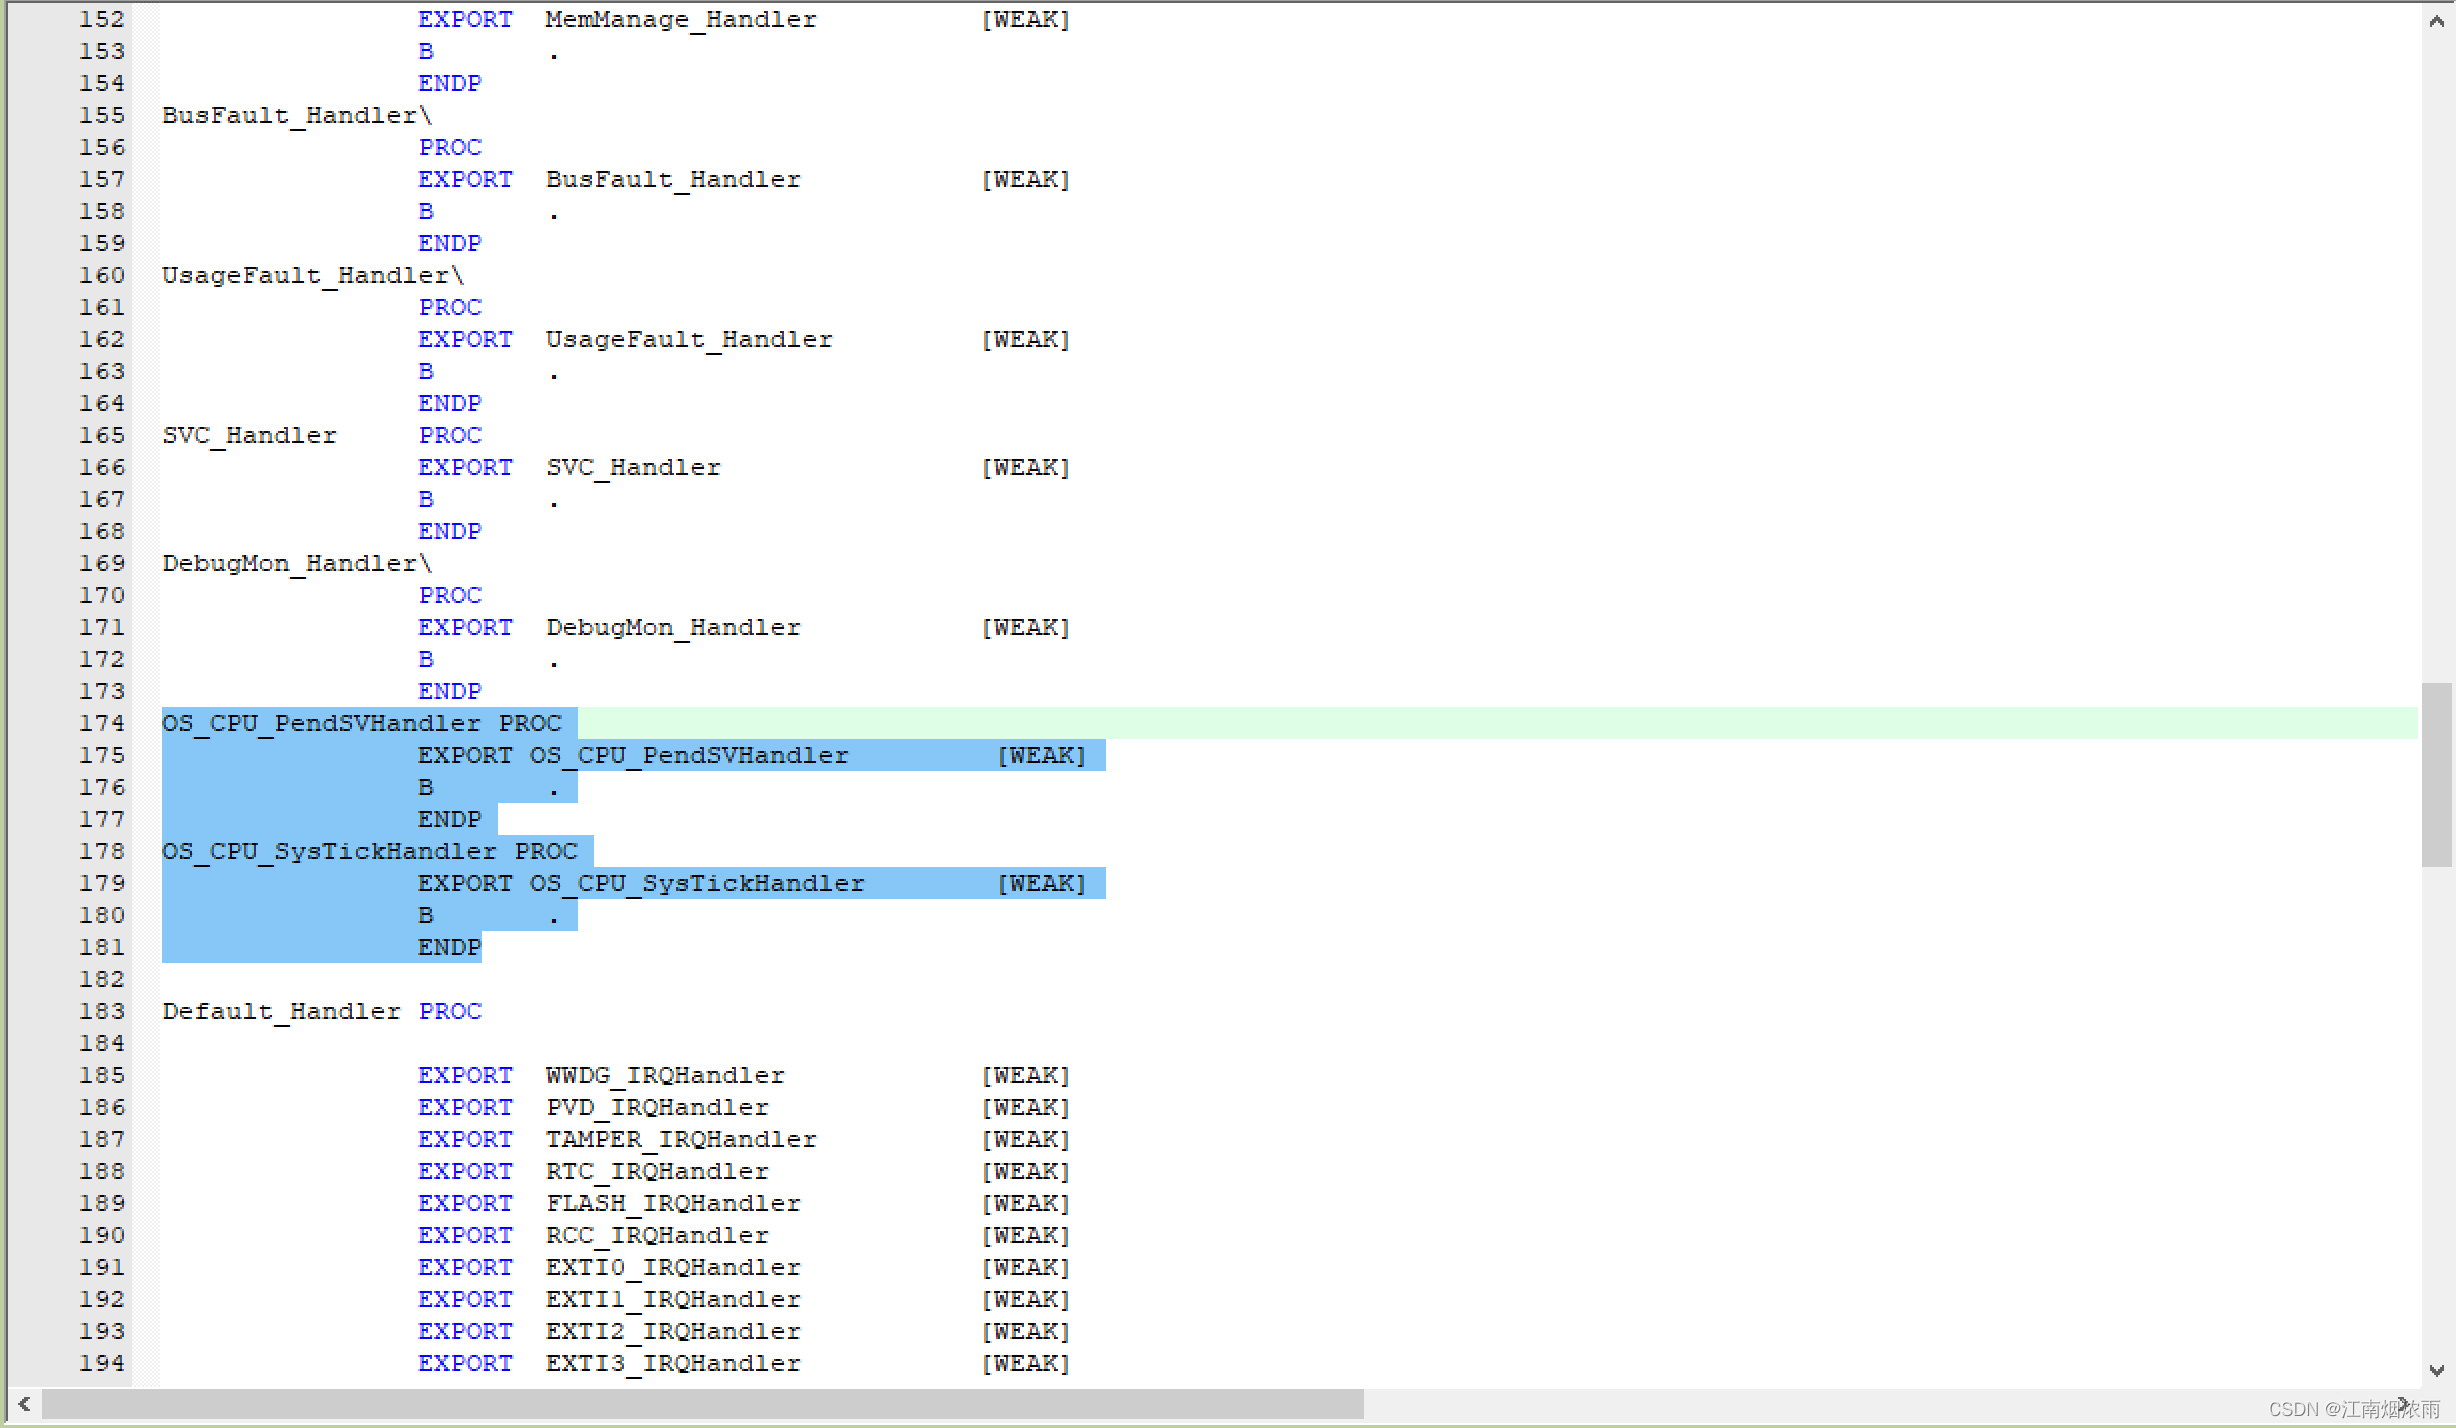Image resolution: width=2456 pixels, height=1428 pixels.
Task: Click the ENDP keyword on line 164
Action: click(450, 403)
